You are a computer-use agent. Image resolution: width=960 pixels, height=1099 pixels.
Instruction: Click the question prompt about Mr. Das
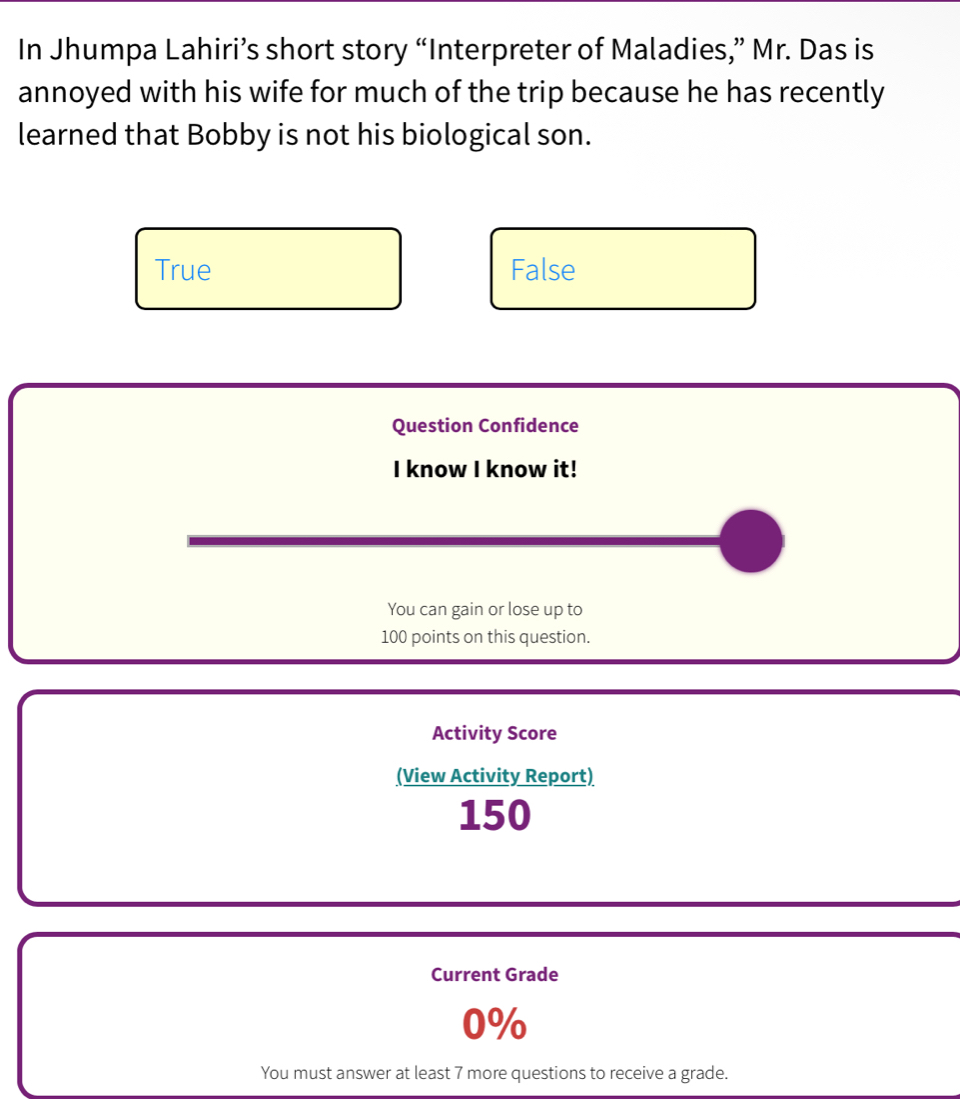450,90
